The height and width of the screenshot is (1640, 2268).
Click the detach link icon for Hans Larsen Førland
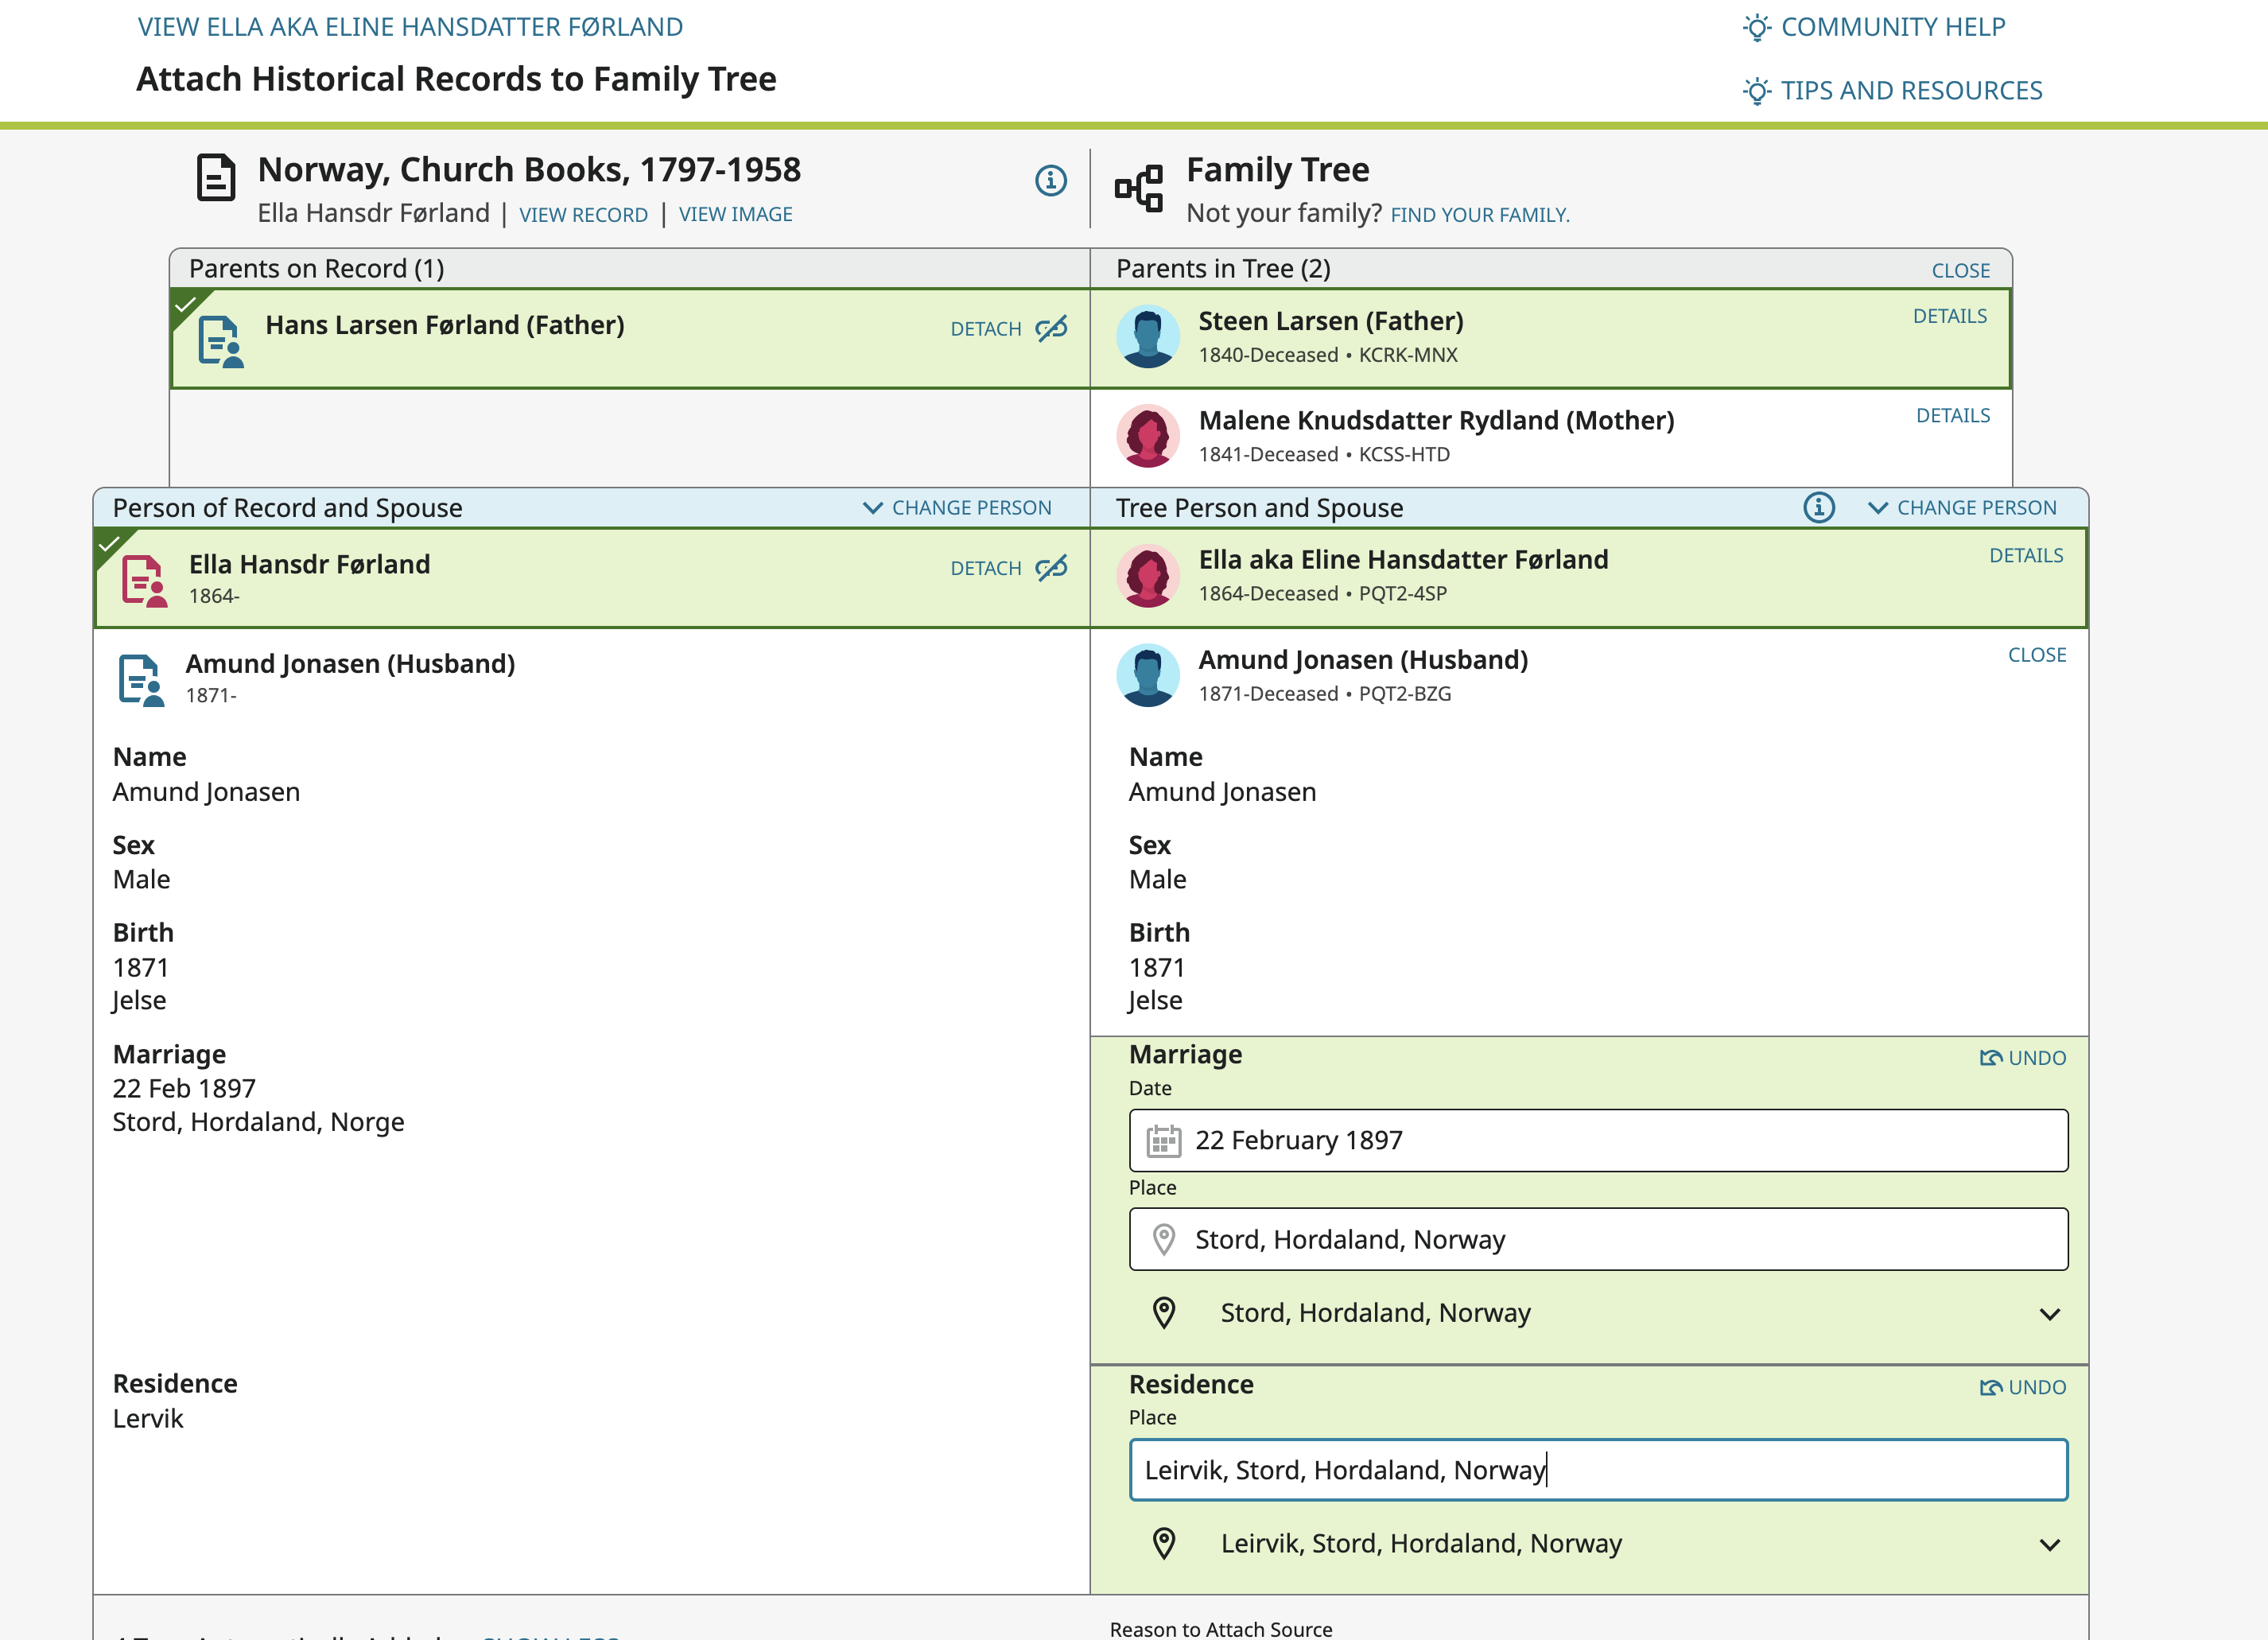click(x=1051, y=329)
